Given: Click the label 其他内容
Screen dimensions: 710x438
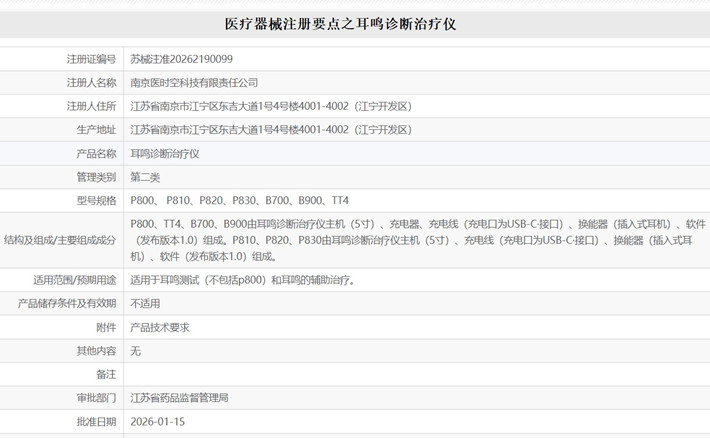Looking at the screenshot, I should [96, 351].
